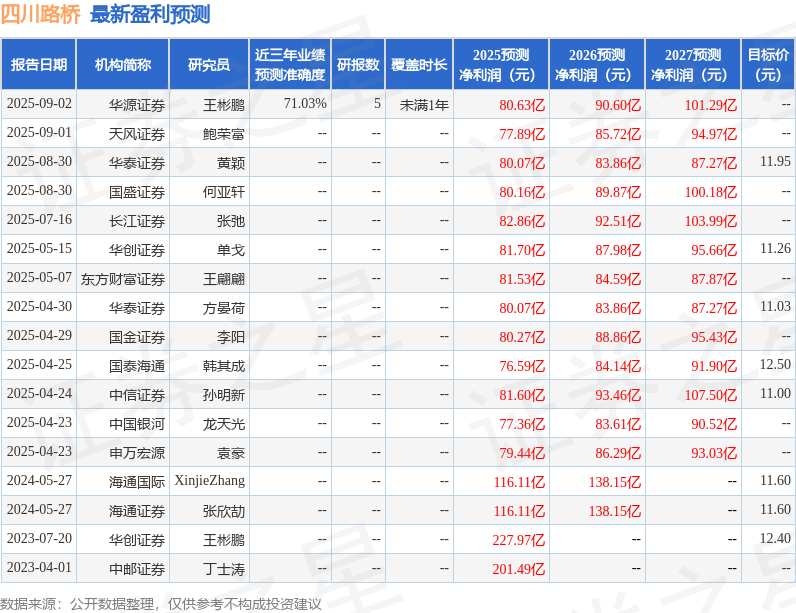
Task: Click researcher name 鲍荣富
Action: (223, 134)
